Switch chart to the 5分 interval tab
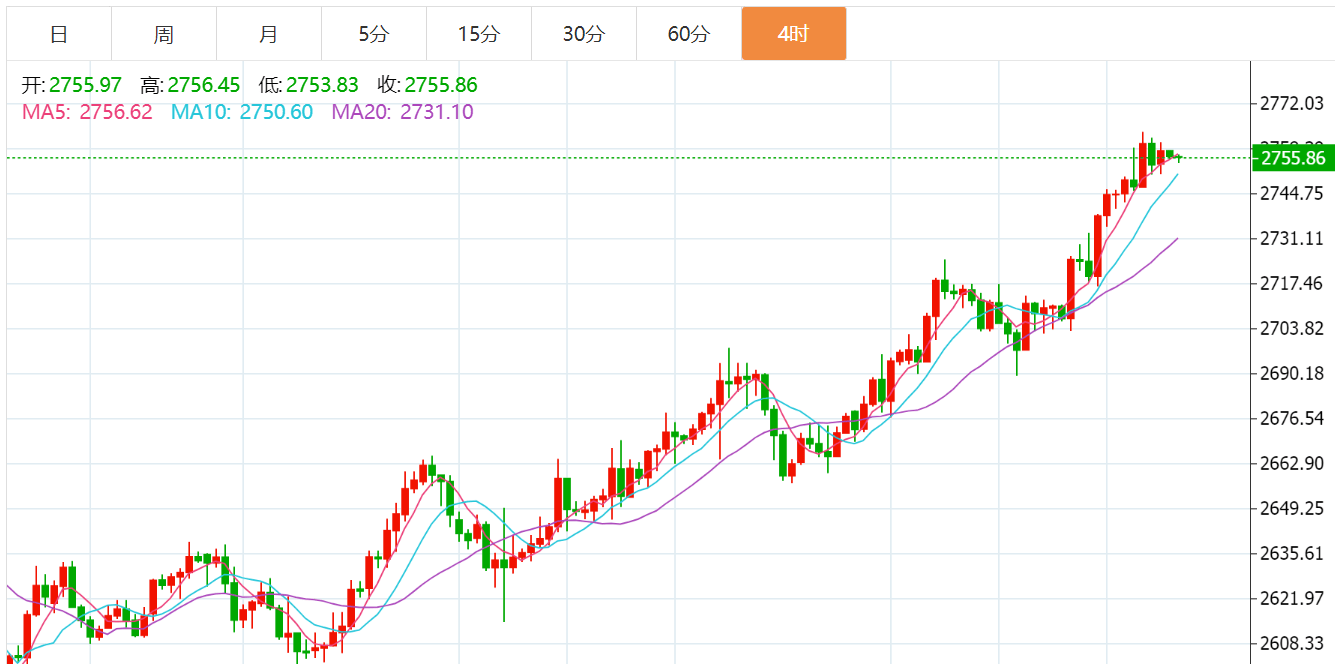The width and height of the screenshot is (1335, 664). pyautogui.click(x=374, y=34)
